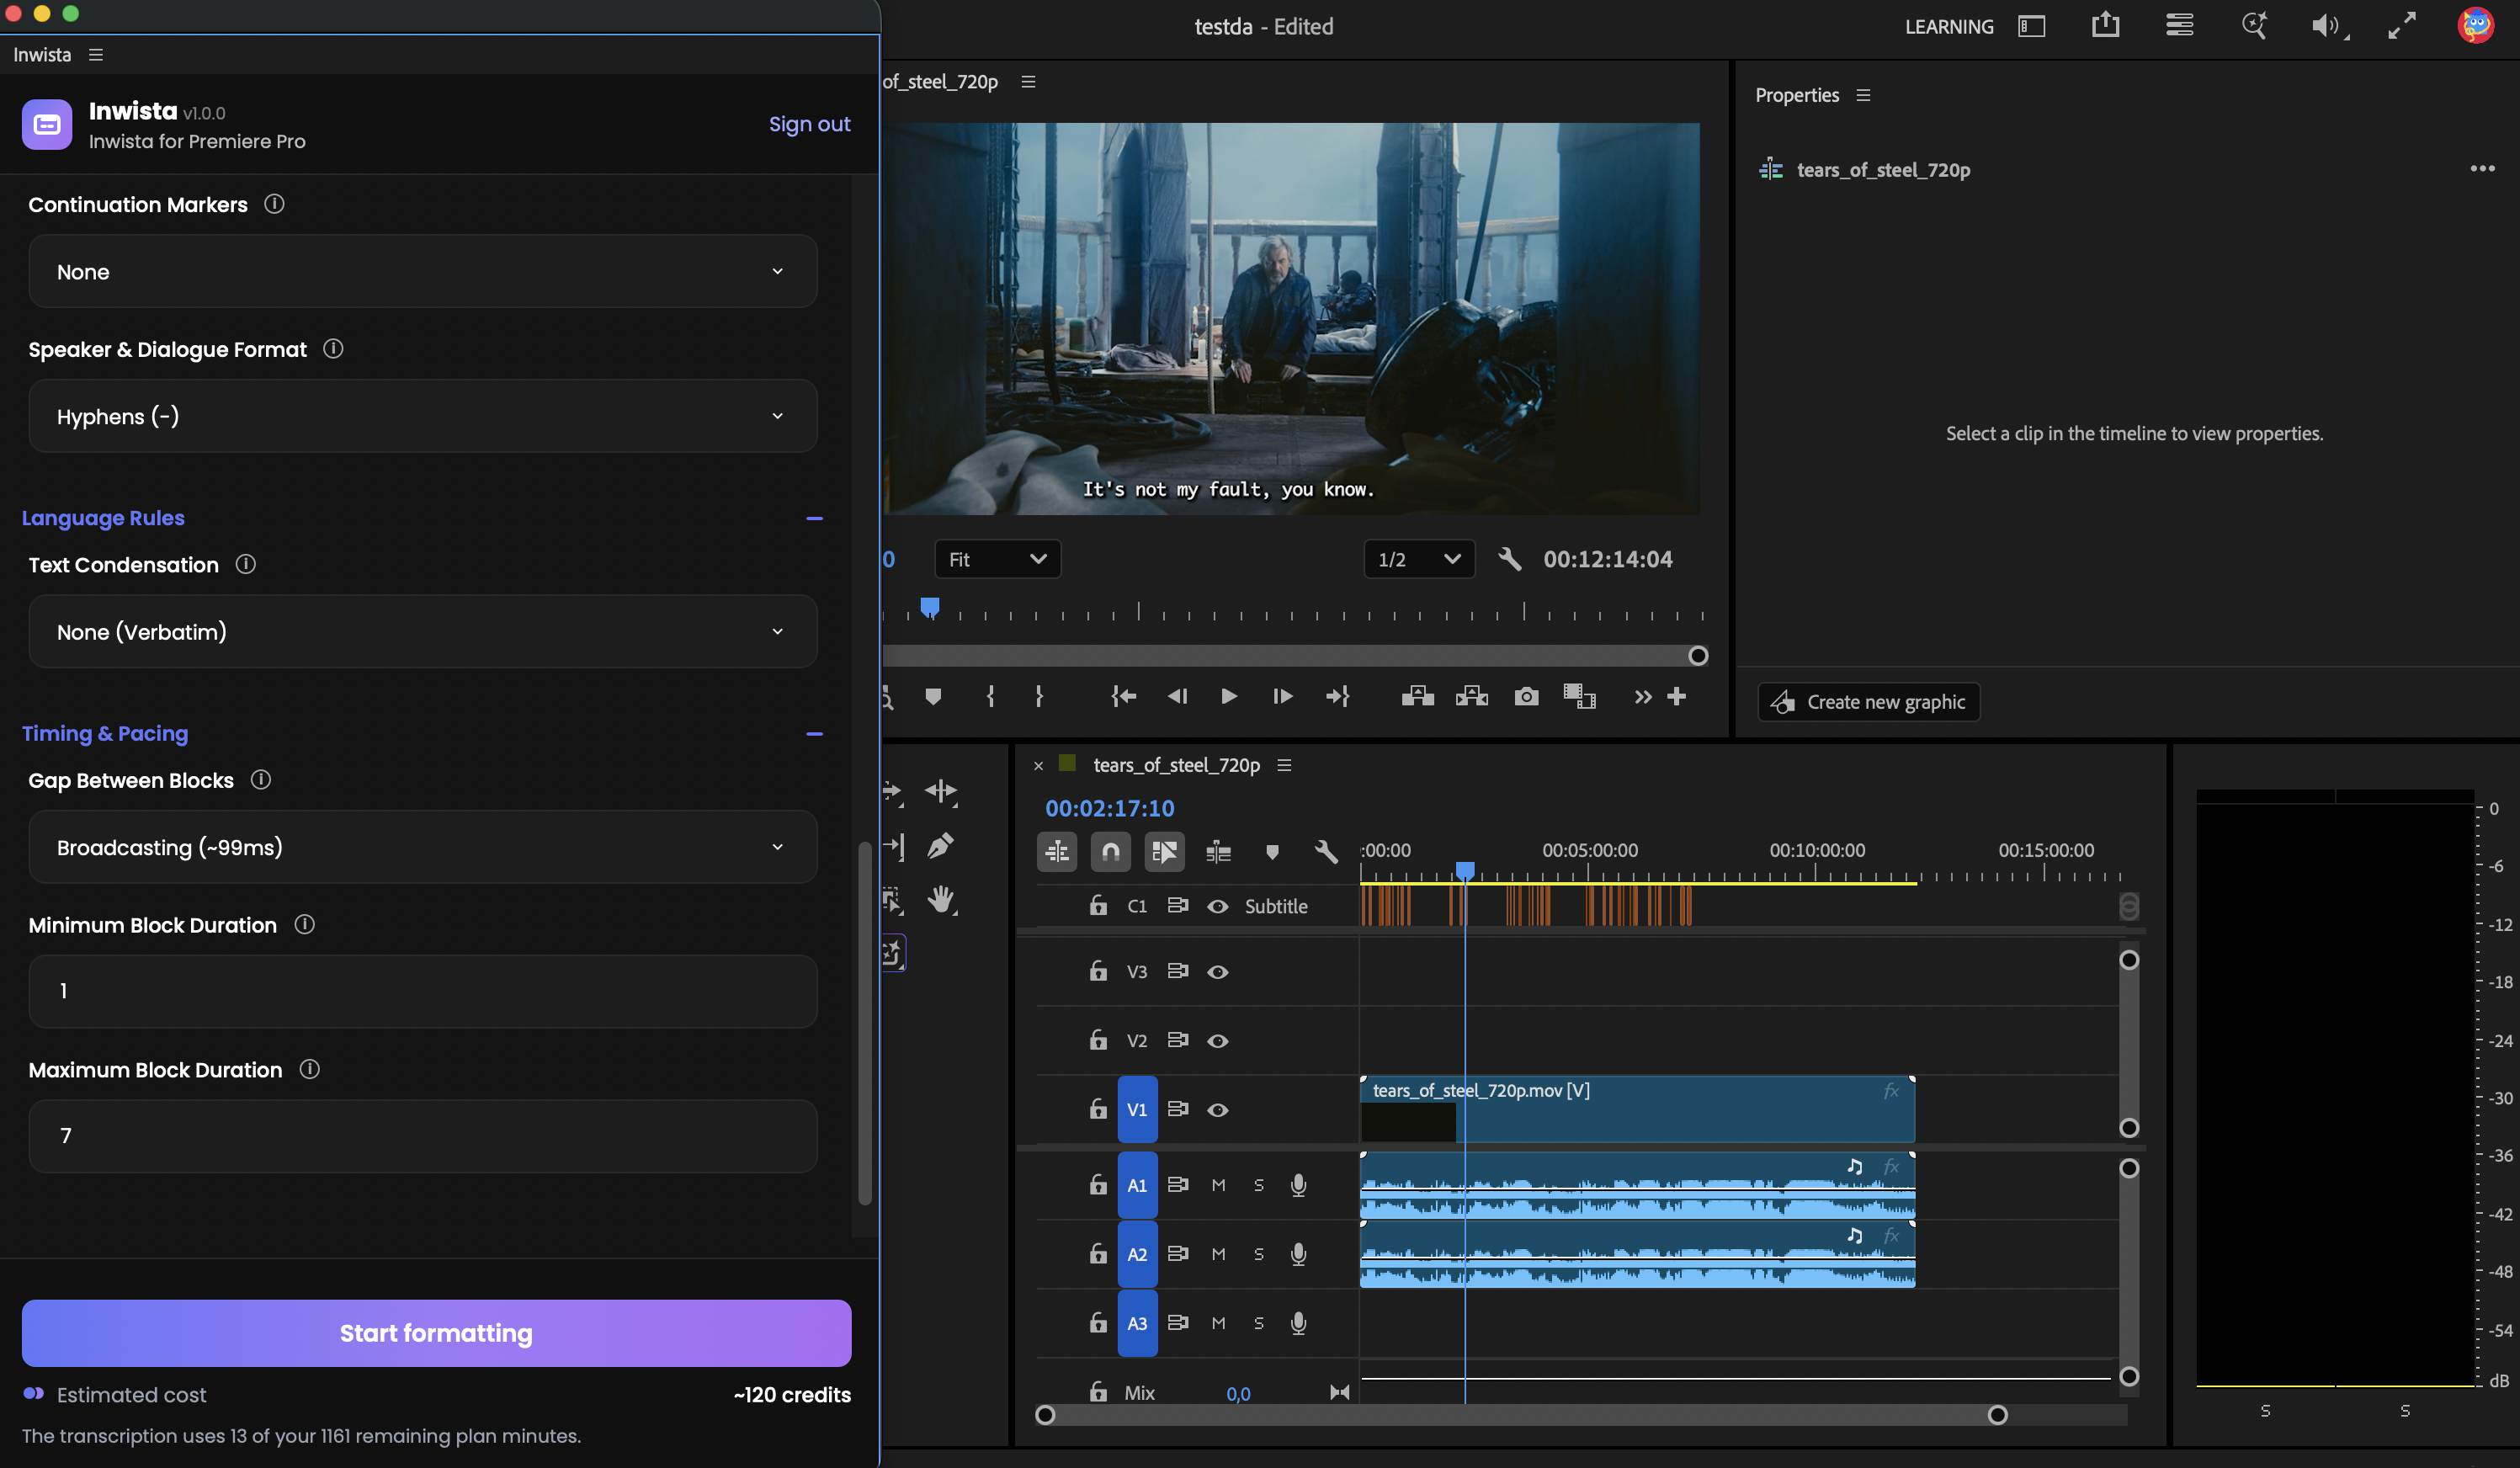Click LEARNING workspace label
Screen dimensions: 2520x1468
click(1949, 27)
